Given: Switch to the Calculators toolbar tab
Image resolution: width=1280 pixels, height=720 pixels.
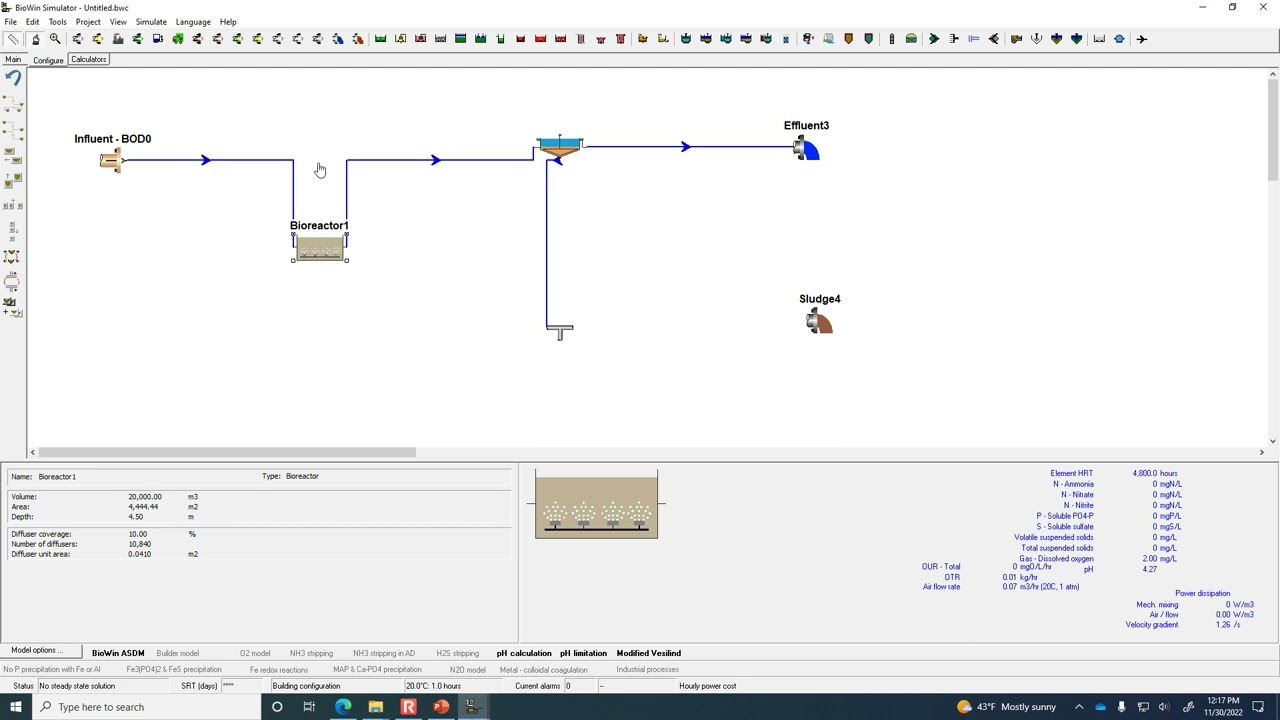Looking at the screenshot, I should point(89,60).
